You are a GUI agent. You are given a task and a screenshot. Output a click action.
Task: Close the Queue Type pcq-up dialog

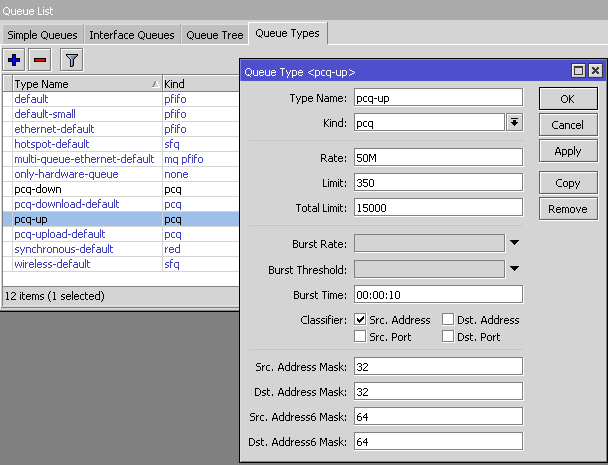pos(595,72)
